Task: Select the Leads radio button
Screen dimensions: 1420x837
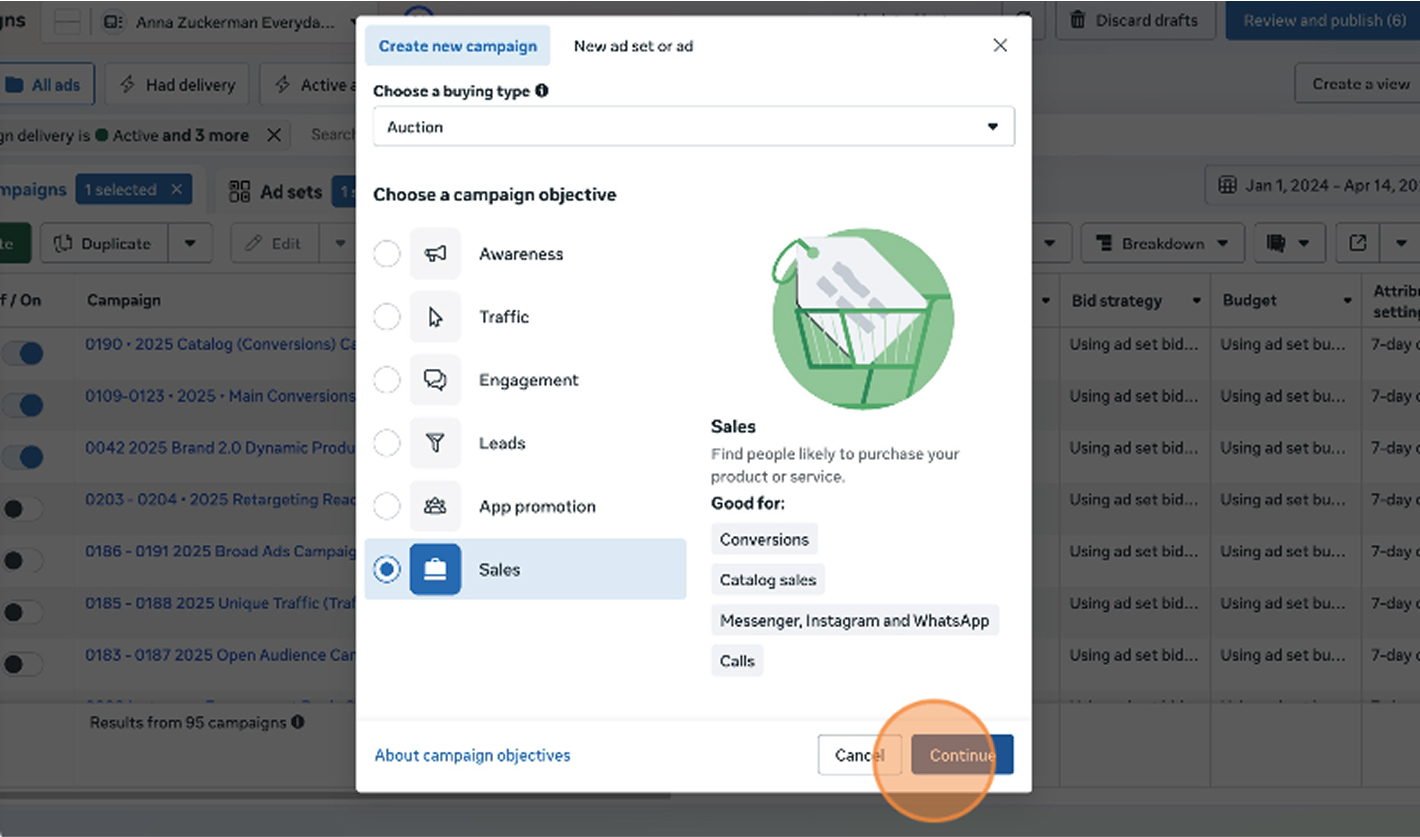Action: (x=387, y=443)
